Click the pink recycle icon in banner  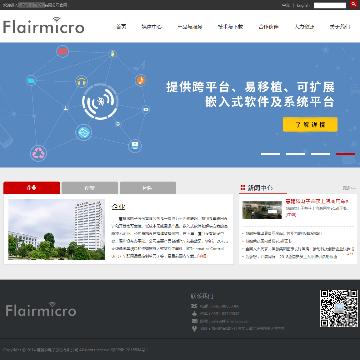click(x=39, y=153)
